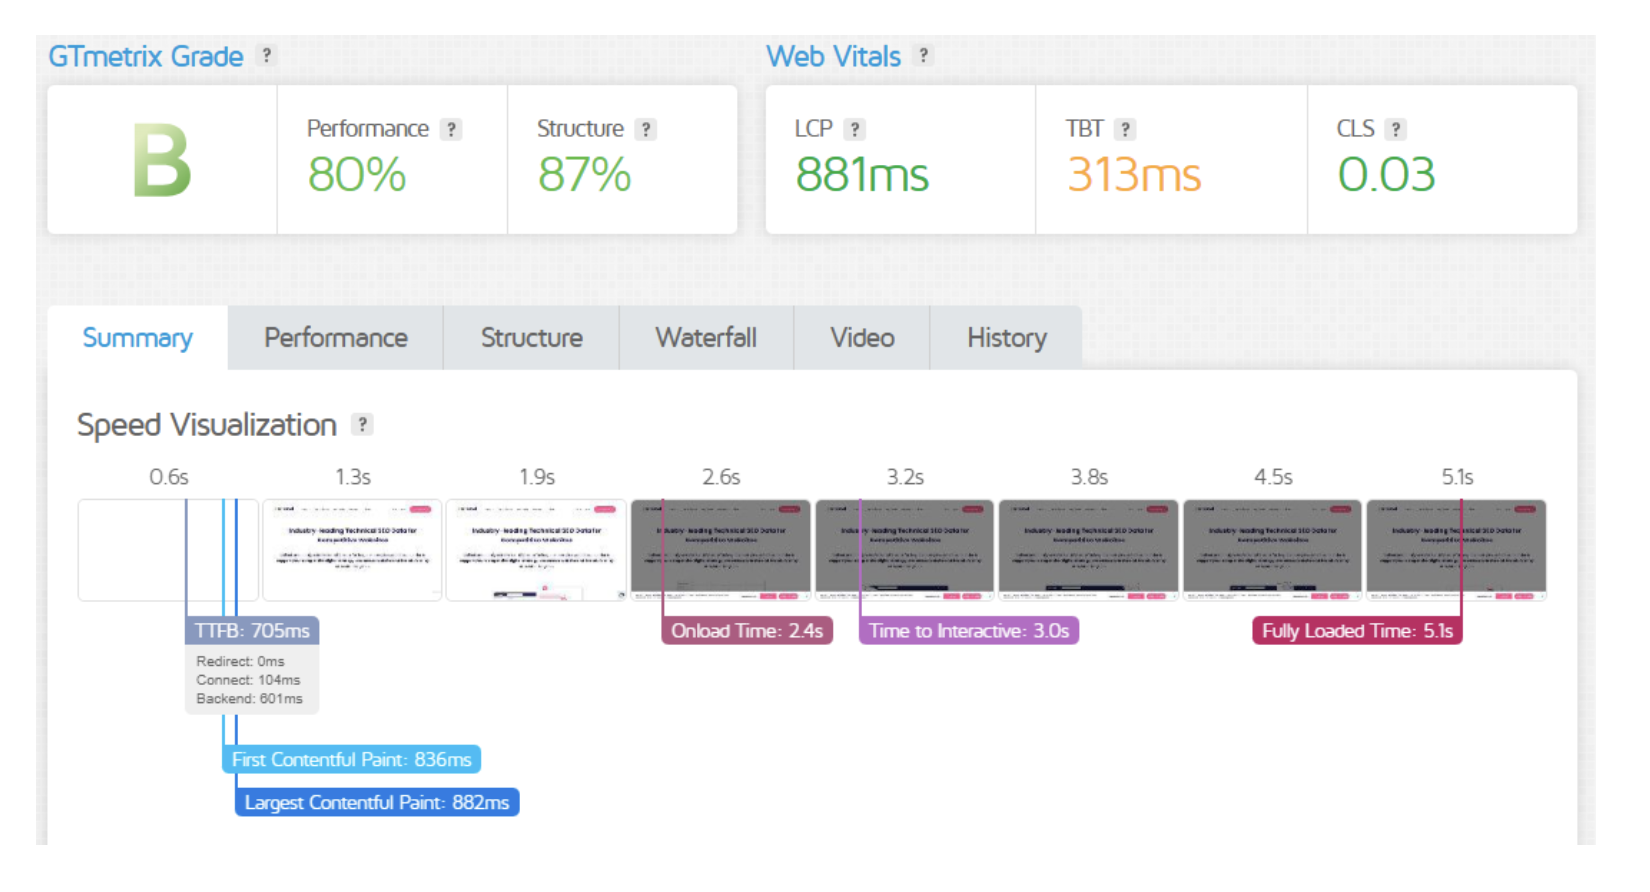Click the Web Vitals heading
This screenshot has height=892, width=1650.
pyautogui.click(x=834, y=57)
